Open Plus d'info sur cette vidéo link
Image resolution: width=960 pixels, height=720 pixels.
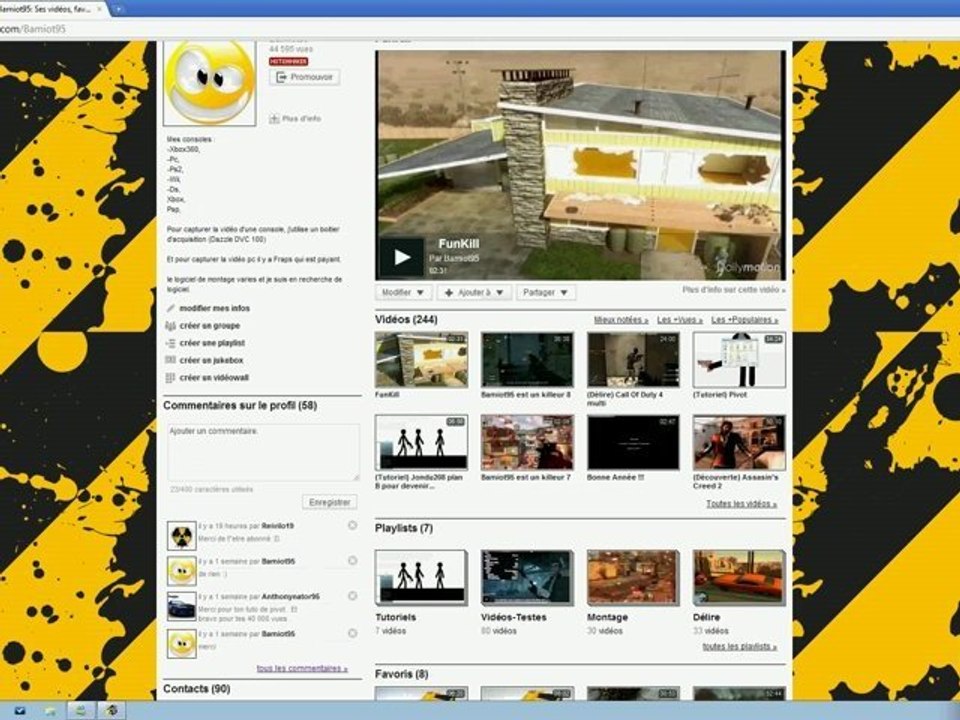point(733,290)
